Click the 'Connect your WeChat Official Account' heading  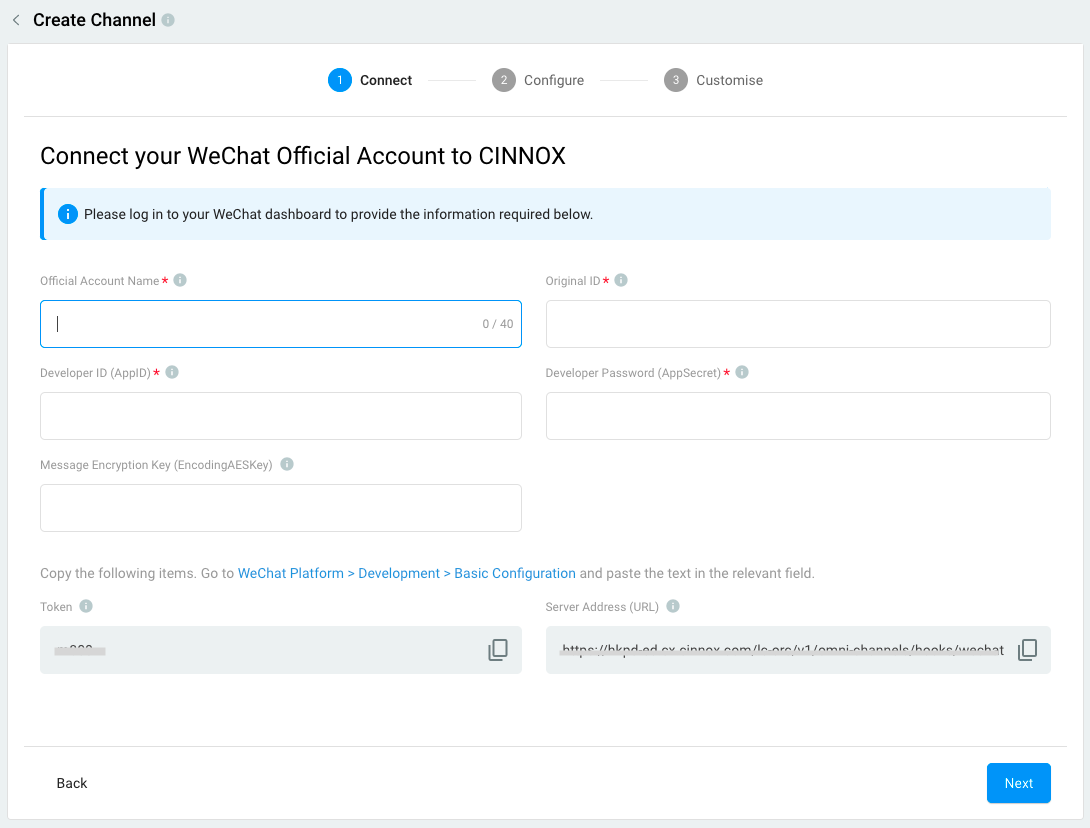(x=303, y=156)
